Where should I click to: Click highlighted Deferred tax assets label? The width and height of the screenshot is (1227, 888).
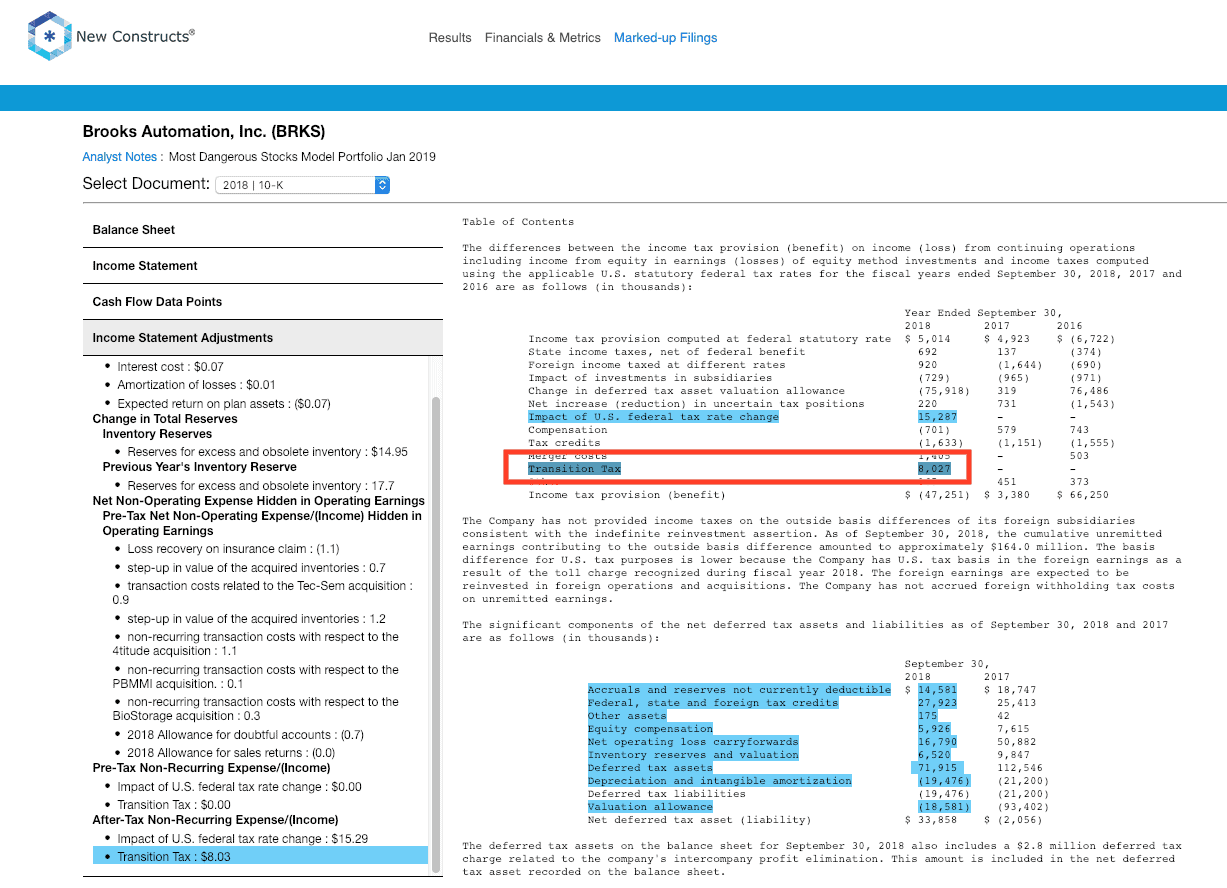click(x=650, y=768)
